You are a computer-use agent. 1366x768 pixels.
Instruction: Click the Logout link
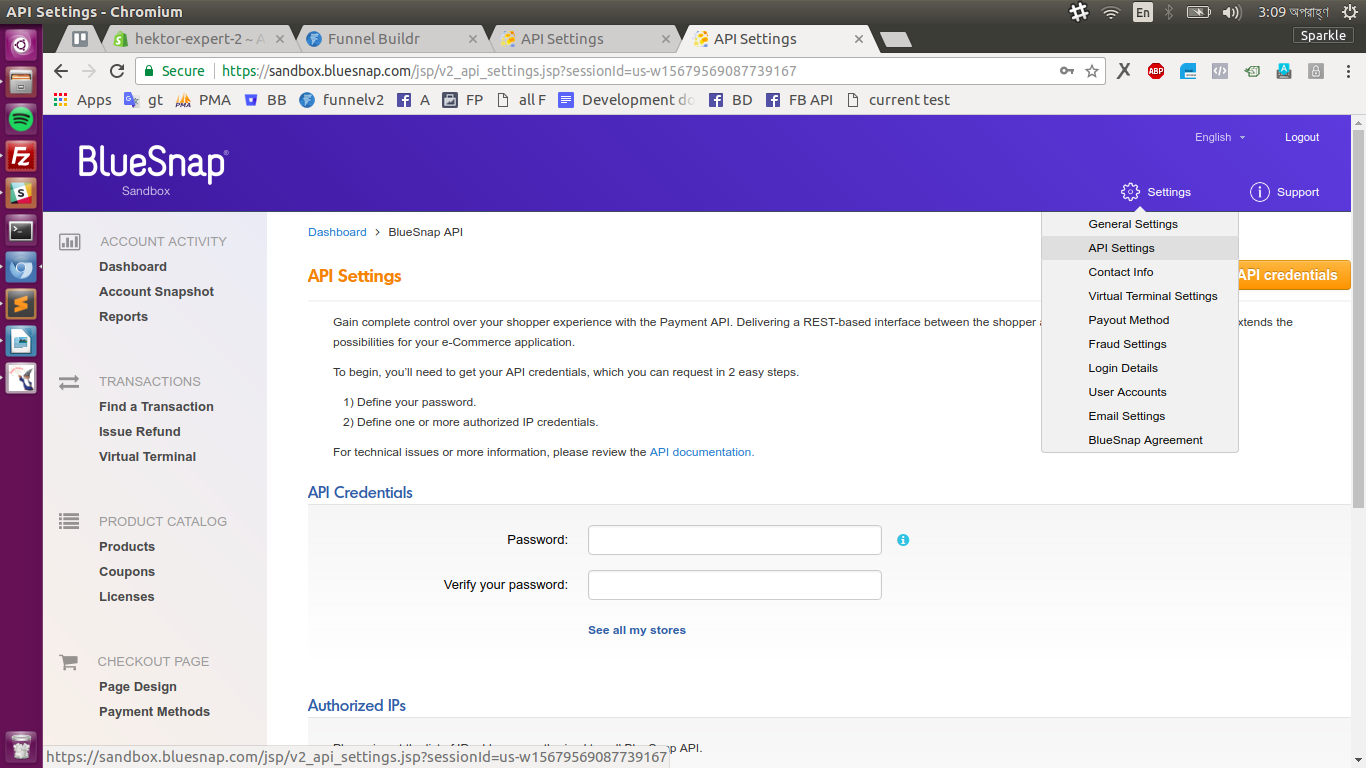[1302, 138]
